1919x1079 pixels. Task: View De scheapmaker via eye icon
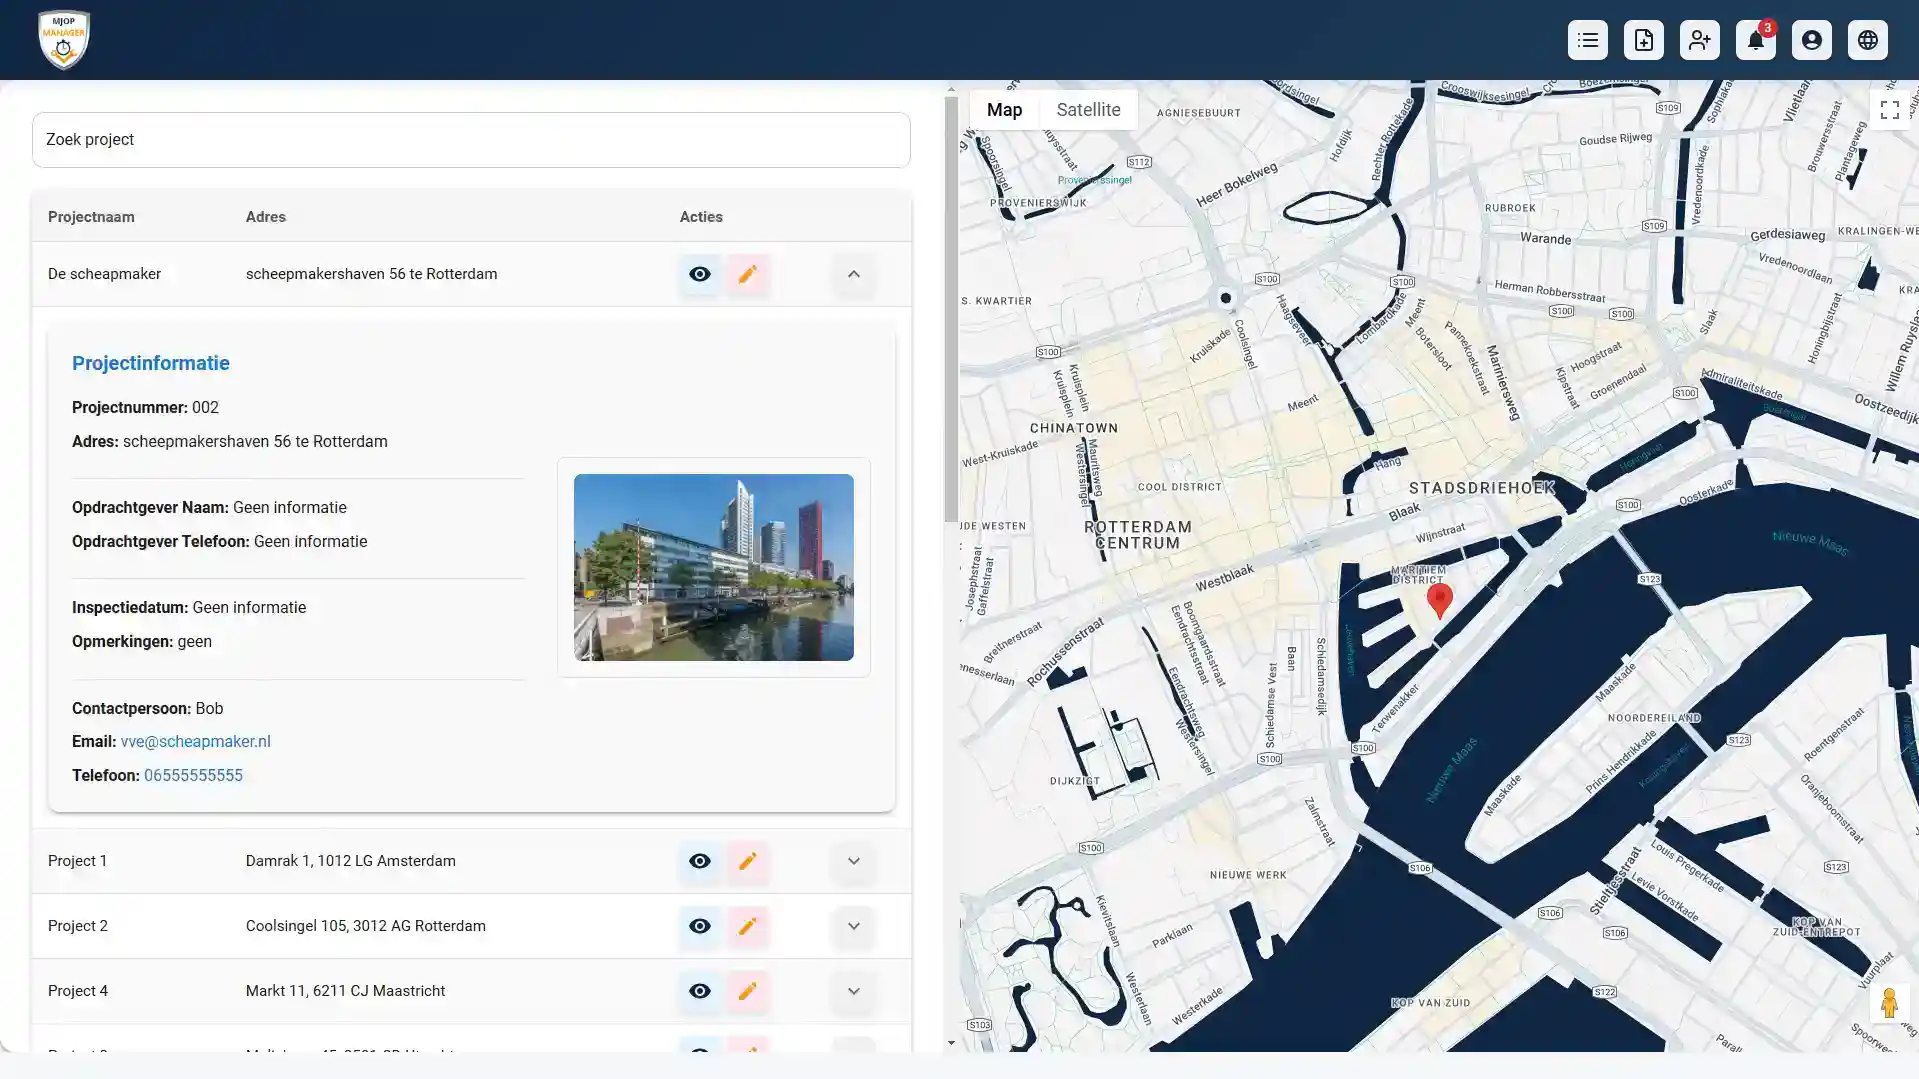[700, 274]
